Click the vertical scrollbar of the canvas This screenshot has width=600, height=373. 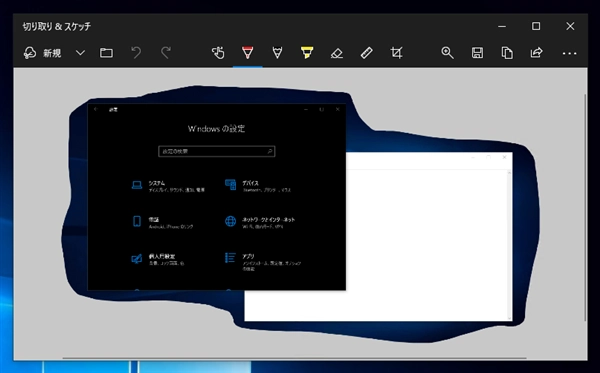[x=585, y=207]
